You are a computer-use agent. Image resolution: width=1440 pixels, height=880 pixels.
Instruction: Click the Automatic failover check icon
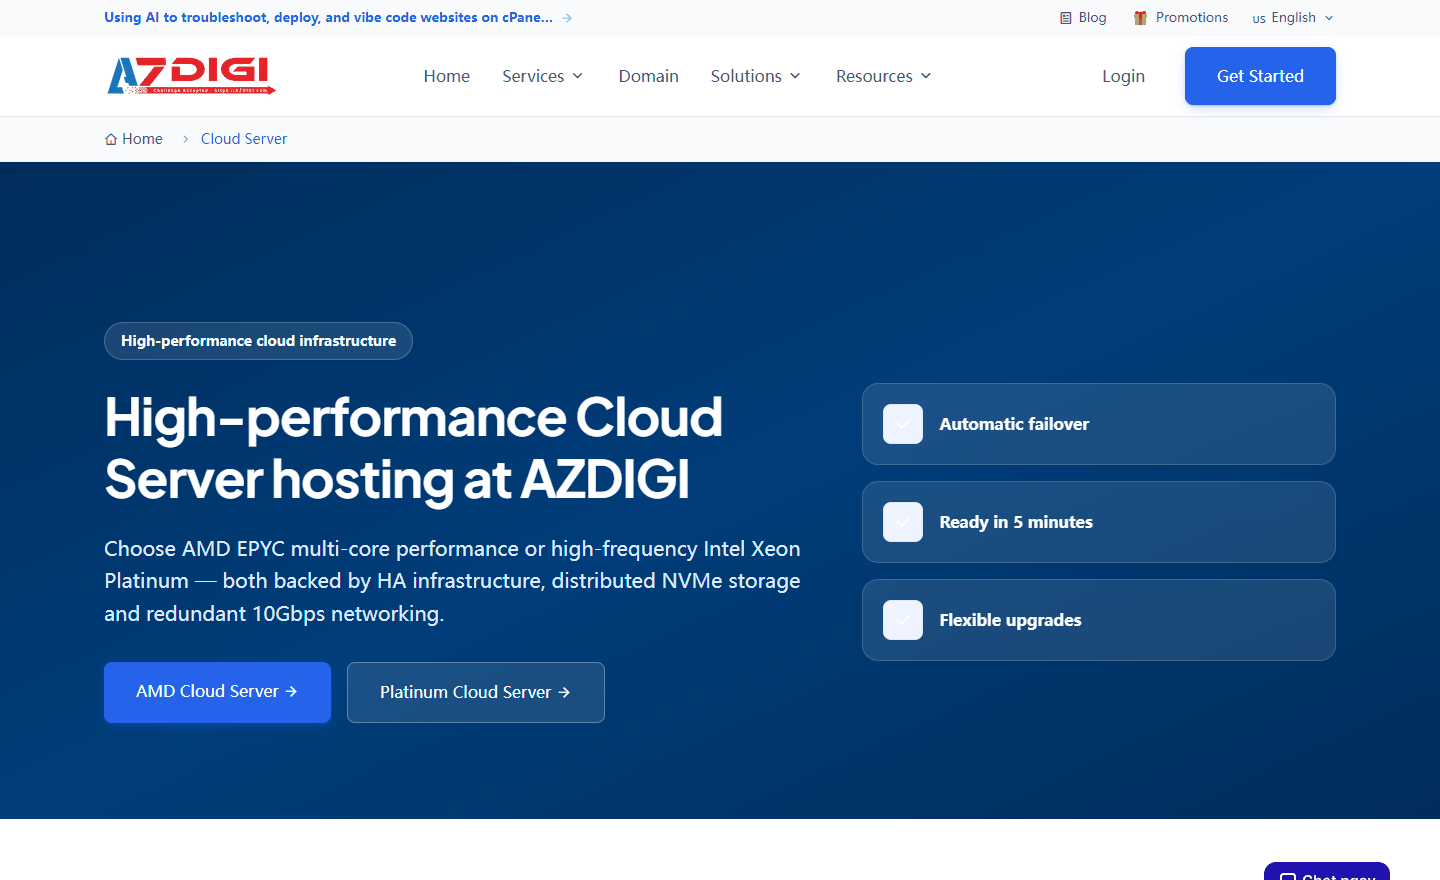click(903, 424)
